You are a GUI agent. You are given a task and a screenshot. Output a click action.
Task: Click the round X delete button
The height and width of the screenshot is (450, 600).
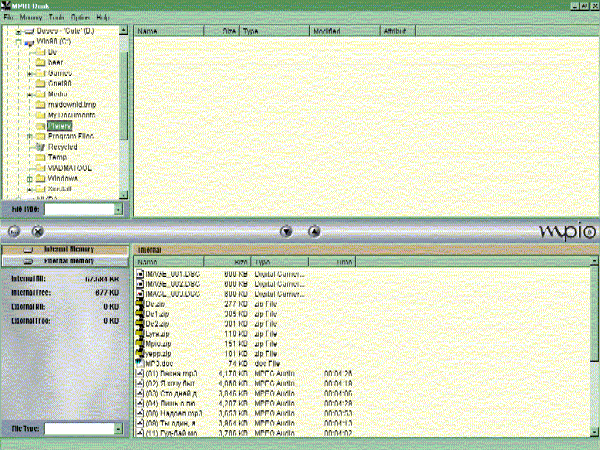click(38, 231)
